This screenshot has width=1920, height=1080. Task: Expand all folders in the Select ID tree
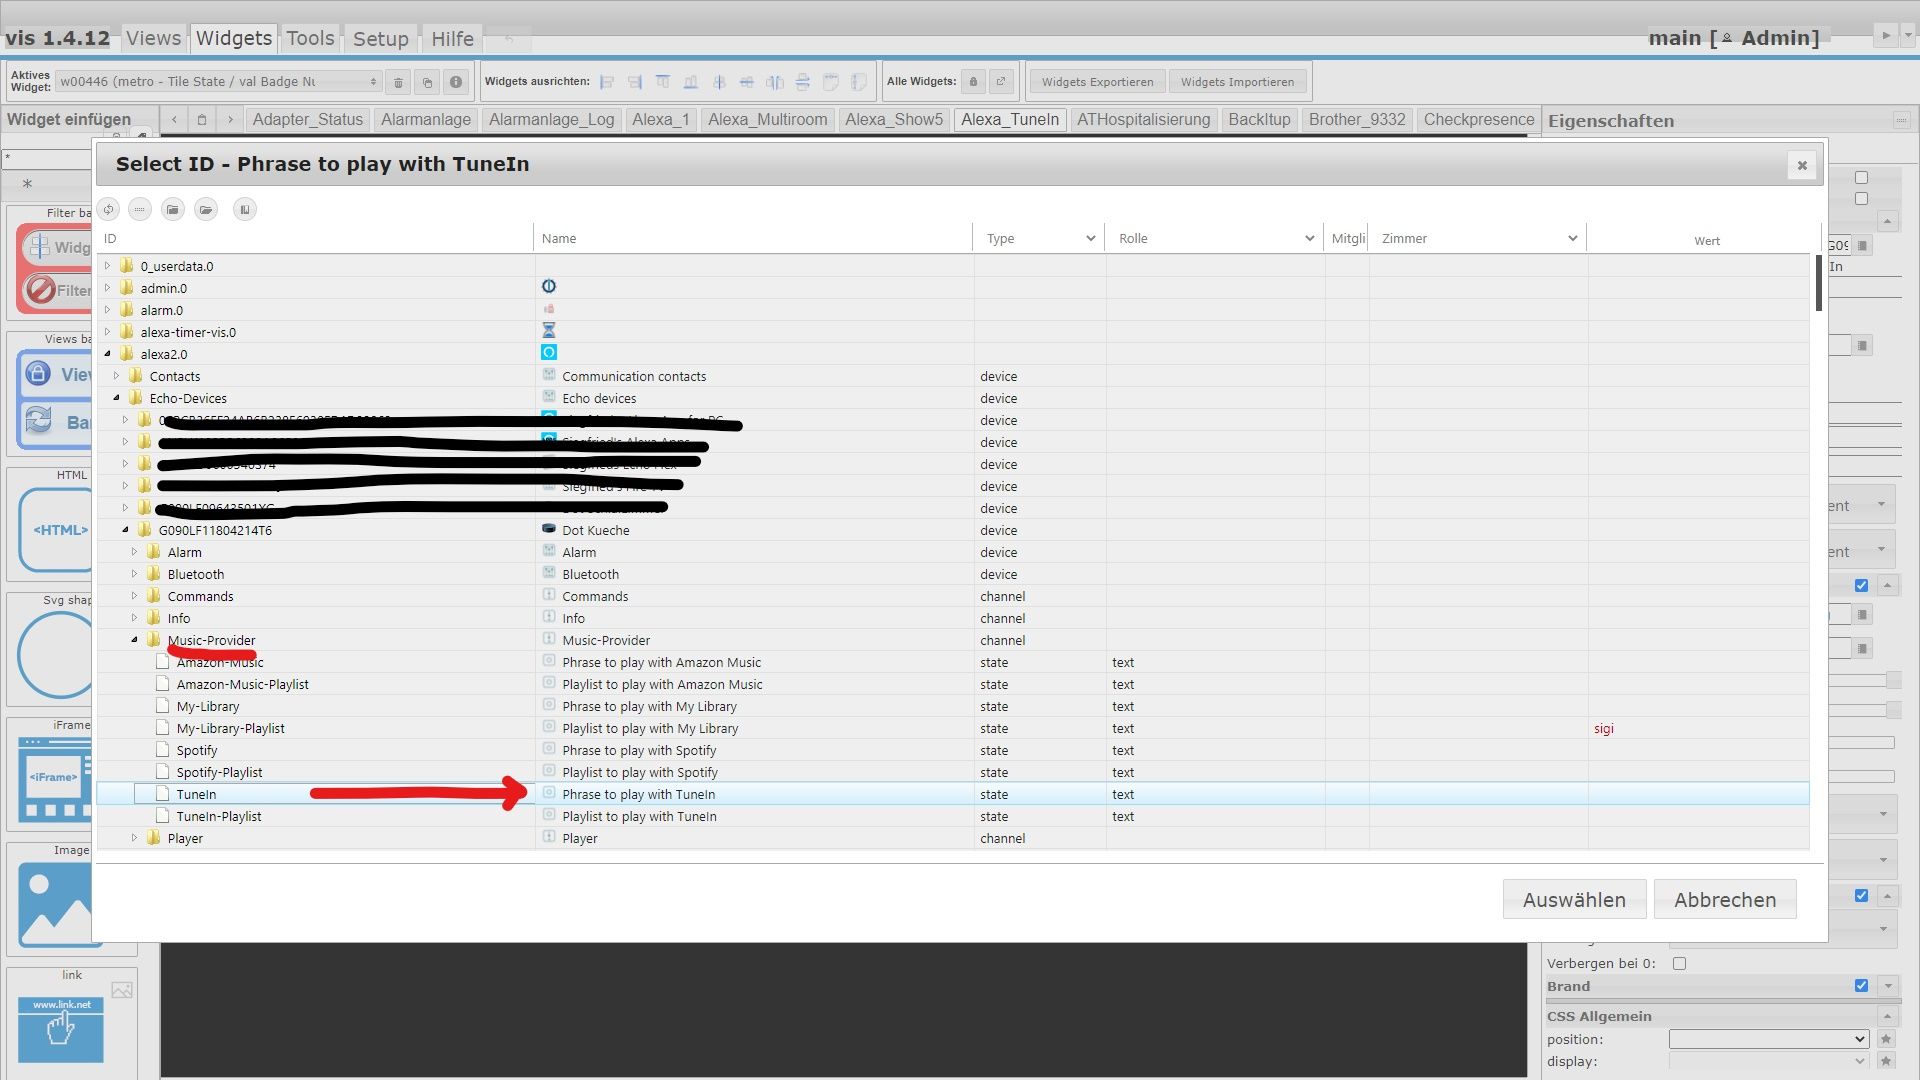206,209
